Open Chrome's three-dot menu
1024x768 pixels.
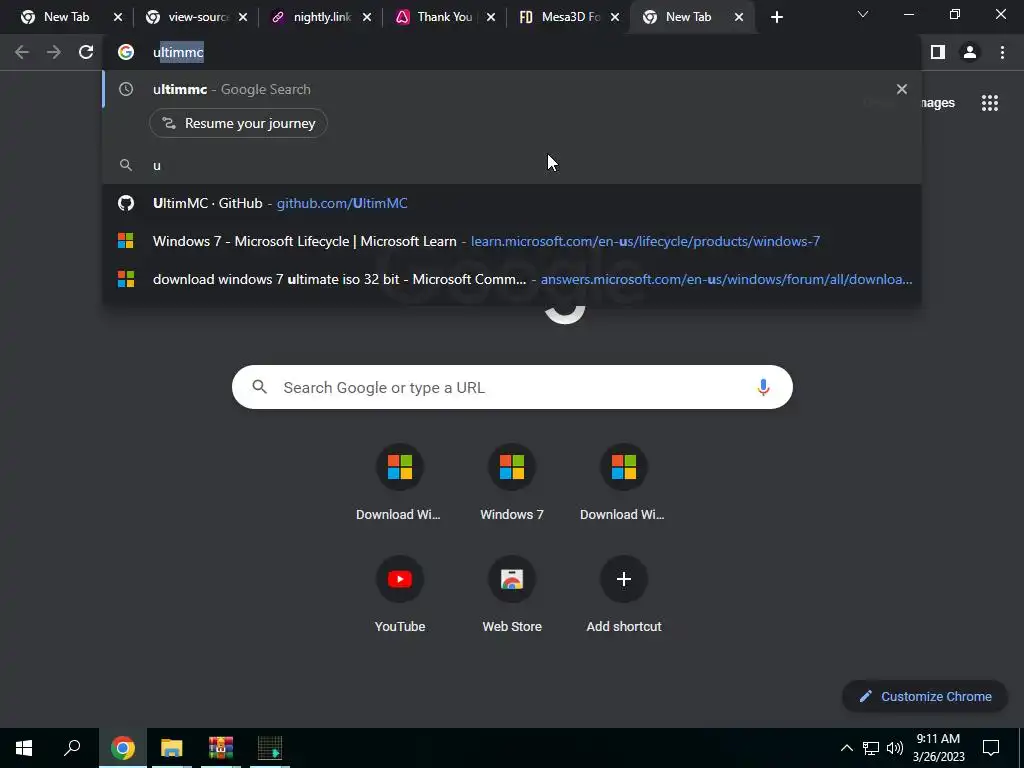pyautogui.click(x=1002, y=52)
